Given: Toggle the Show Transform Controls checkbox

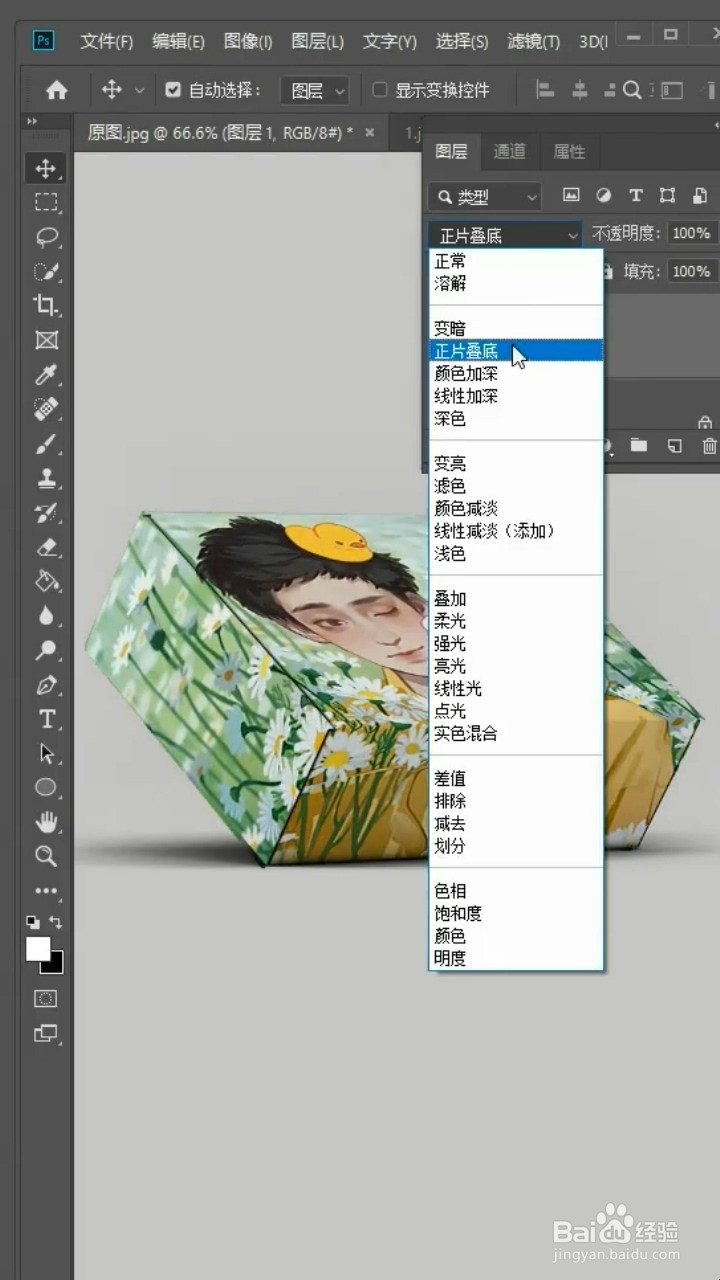Looking at the screenshot, I should [x=380, y=90].
